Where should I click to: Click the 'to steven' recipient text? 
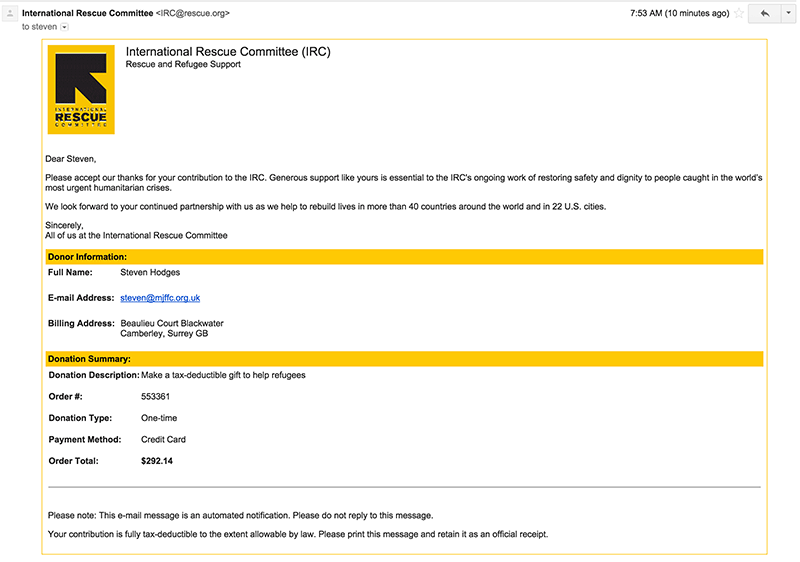39,27
